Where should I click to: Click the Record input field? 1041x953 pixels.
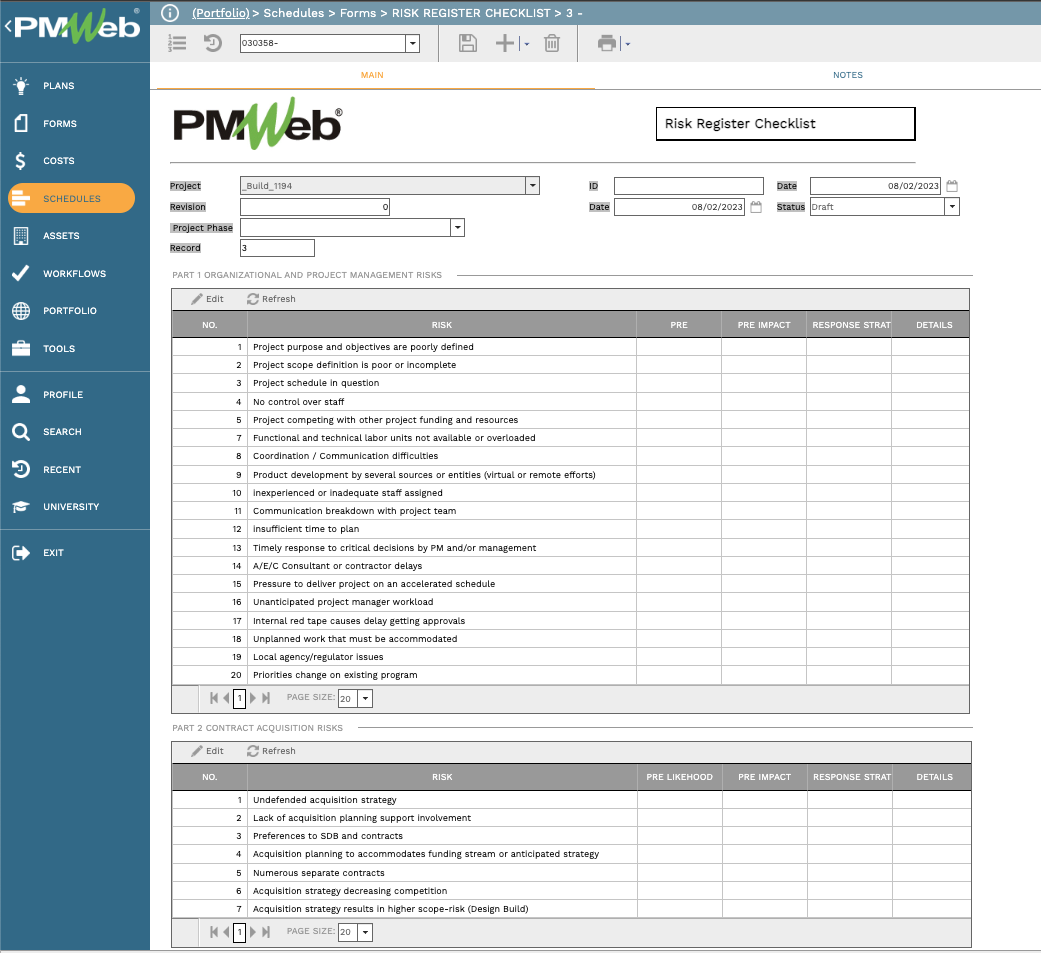click(277, 248)
